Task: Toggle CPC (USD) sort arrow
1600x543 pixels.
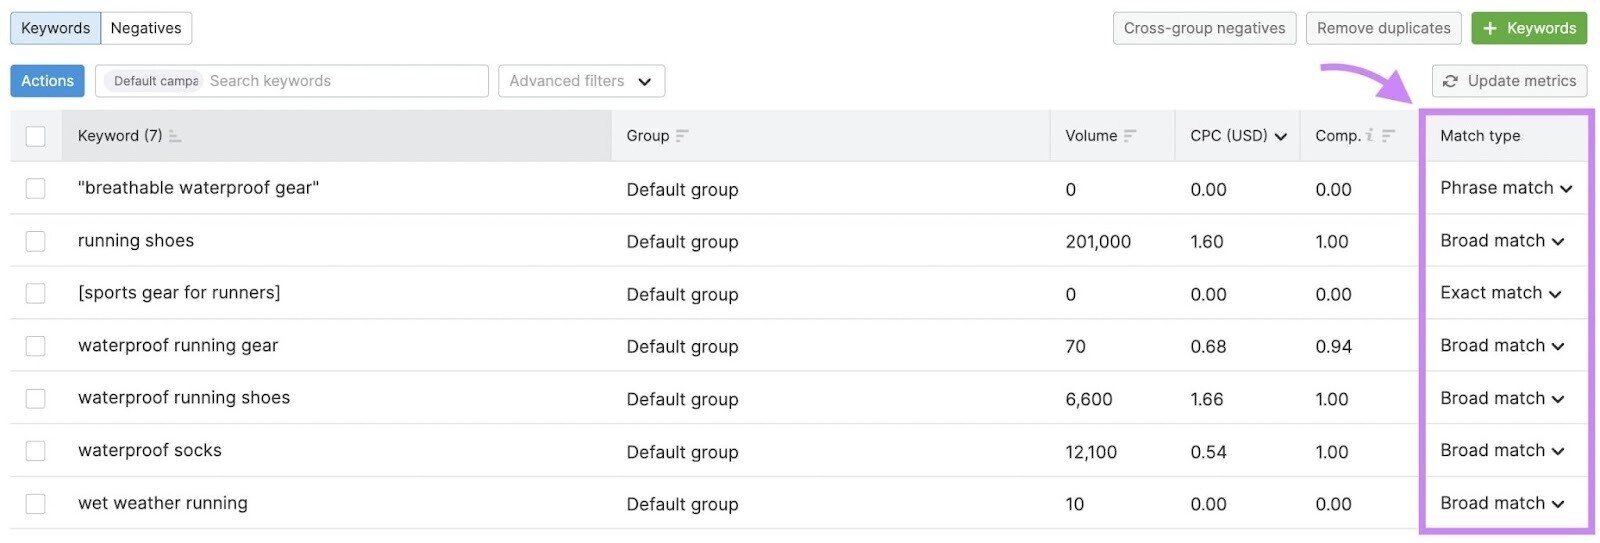Action: (x=1280, y=137)
